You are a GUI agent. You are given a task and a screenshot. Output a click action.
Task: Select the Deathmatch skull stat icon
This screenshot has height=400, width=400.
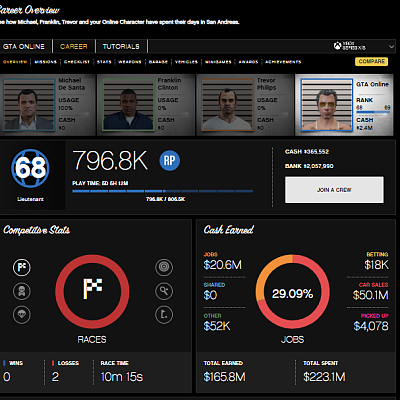[22, 291]
